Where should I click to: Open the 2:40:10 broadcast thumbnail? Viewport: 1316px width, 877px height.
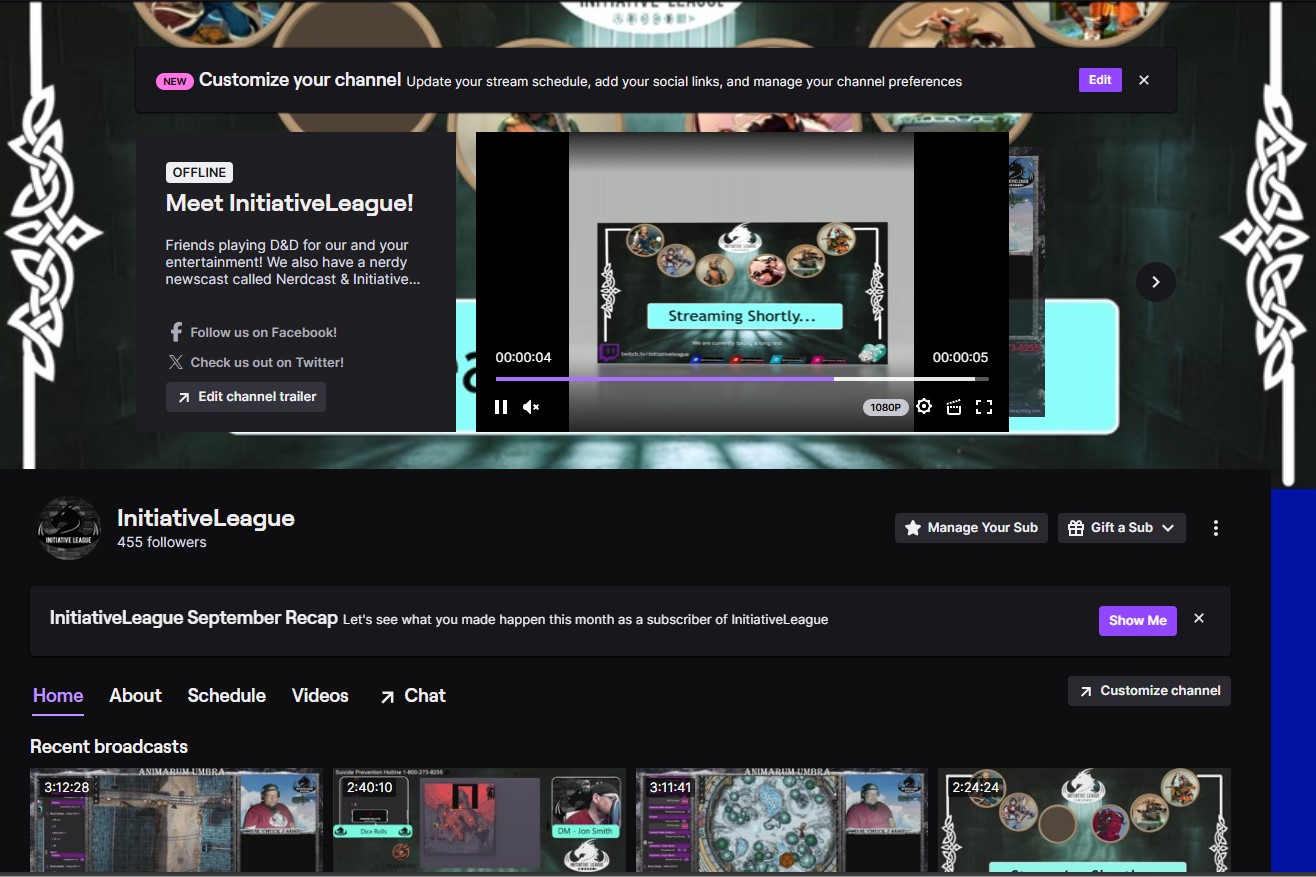(x=479, y=820)
